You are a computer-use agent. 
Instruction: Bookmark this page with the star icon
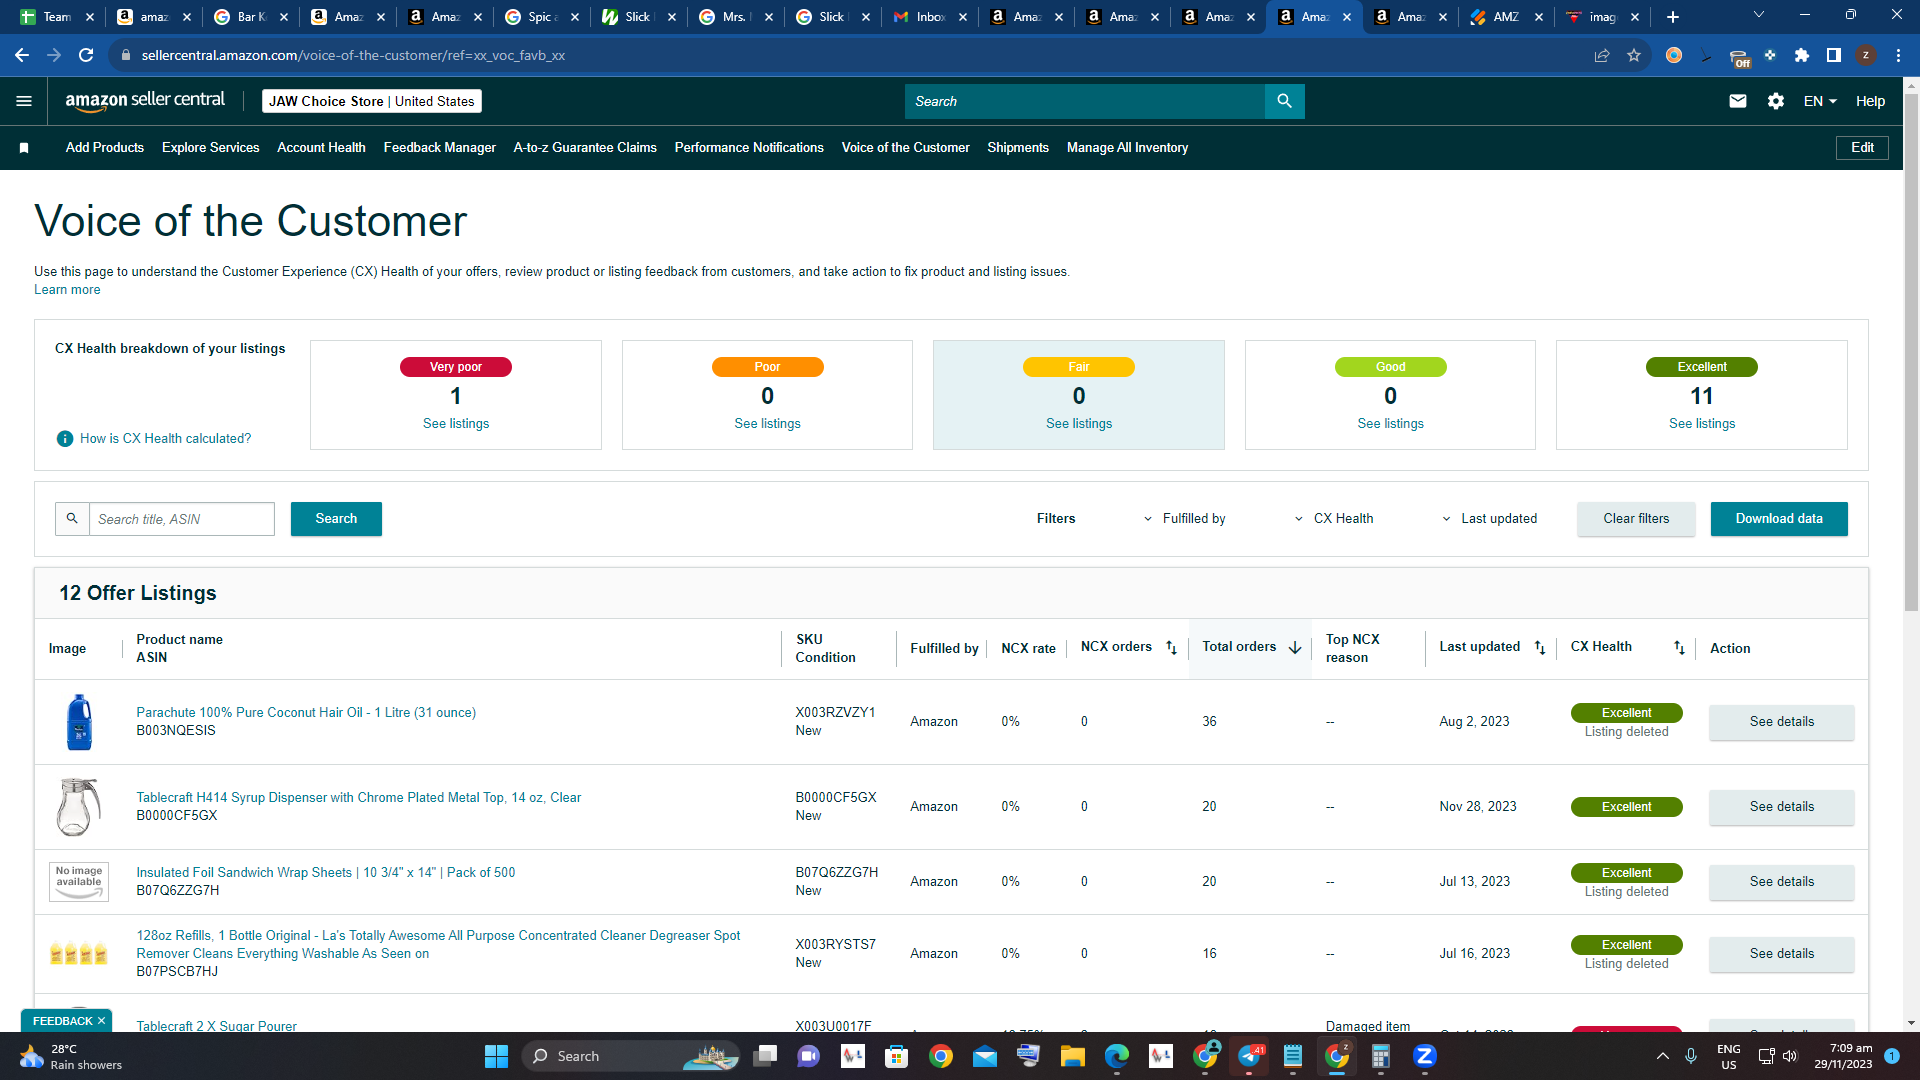[1634, 55]
